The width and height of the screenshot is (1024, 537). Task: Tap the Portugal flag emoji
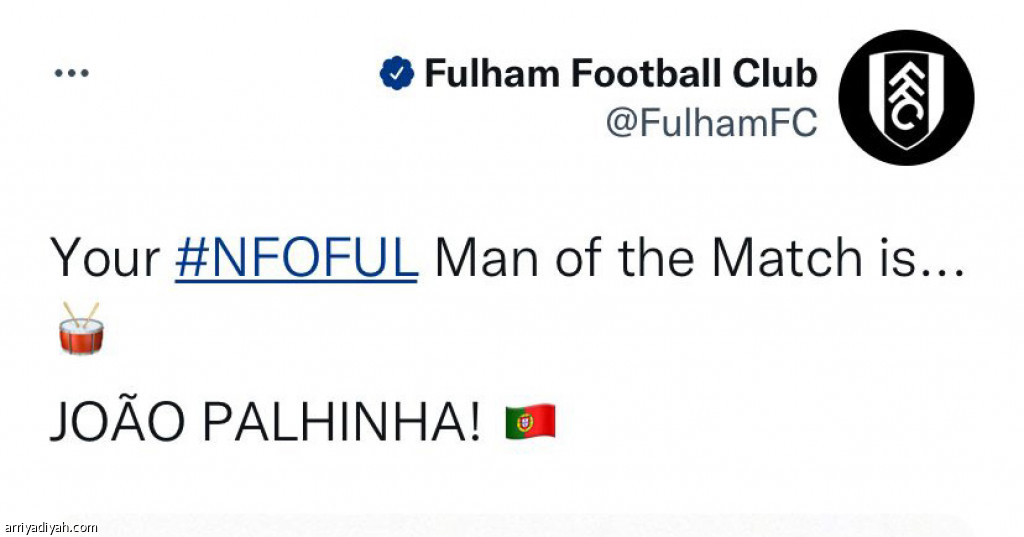[x=530, y=421]
